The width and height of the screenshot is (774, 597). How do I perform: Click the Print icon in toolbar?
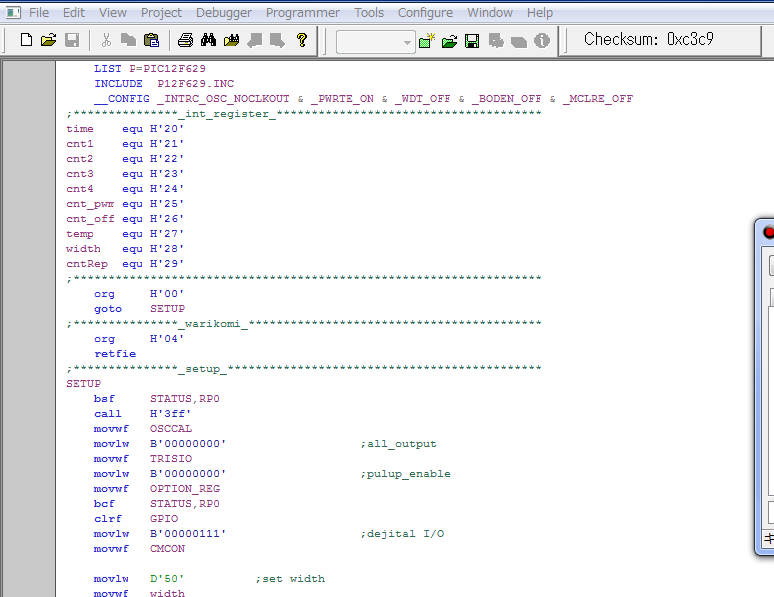(x=185, y=41)
